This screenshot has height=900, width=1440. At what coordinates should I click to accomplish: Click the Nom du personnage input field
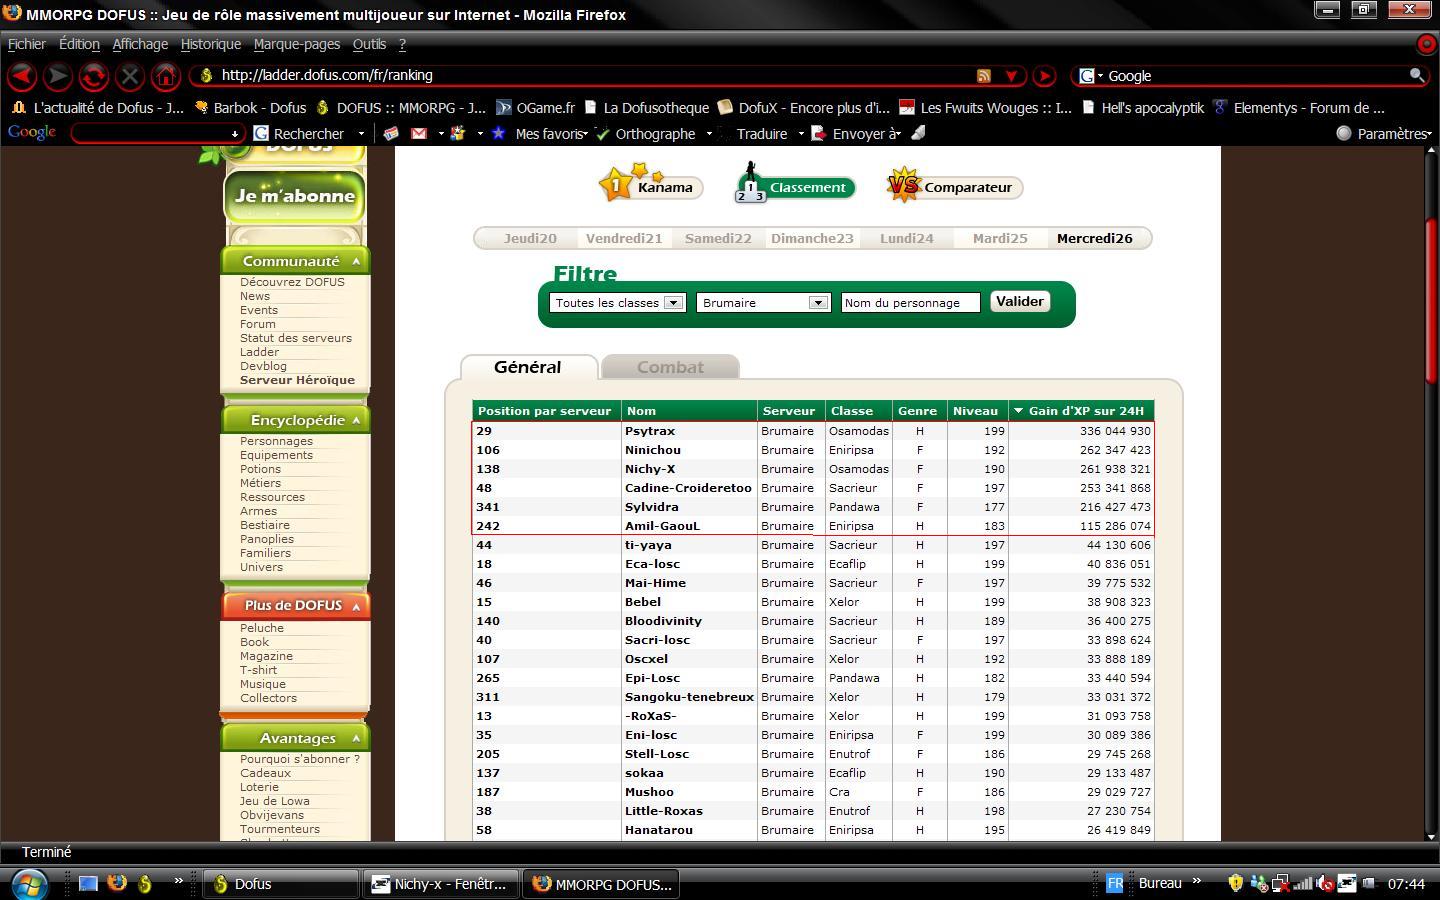[910, 303]
